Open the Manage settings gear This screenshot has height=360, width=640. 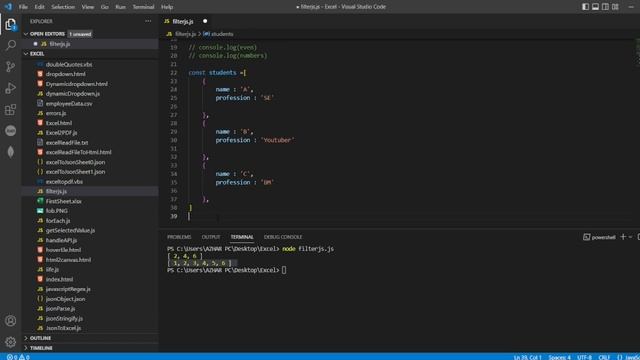tap(11, 342)
